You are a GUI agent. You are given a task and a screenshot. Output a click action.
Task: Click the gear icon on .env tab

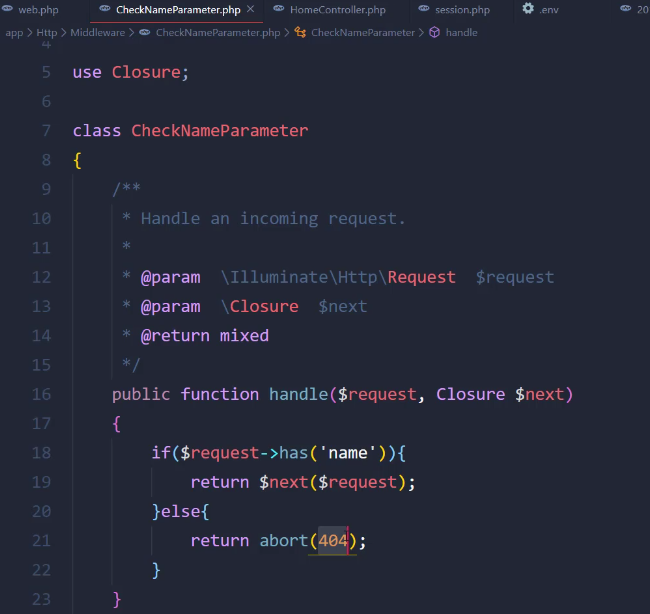coord(528,9)
